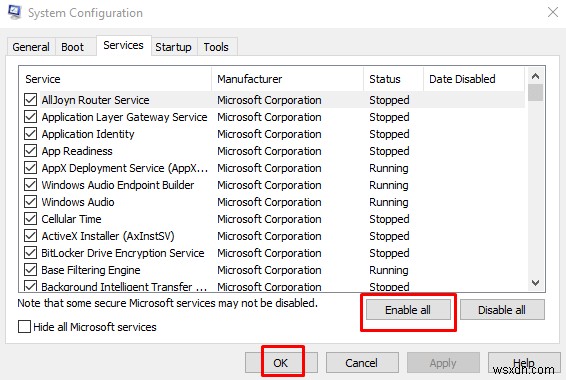Toggle the Cellular Time checkbox
The height and width of the screenshot is (380, 566).
click(31, 218)
